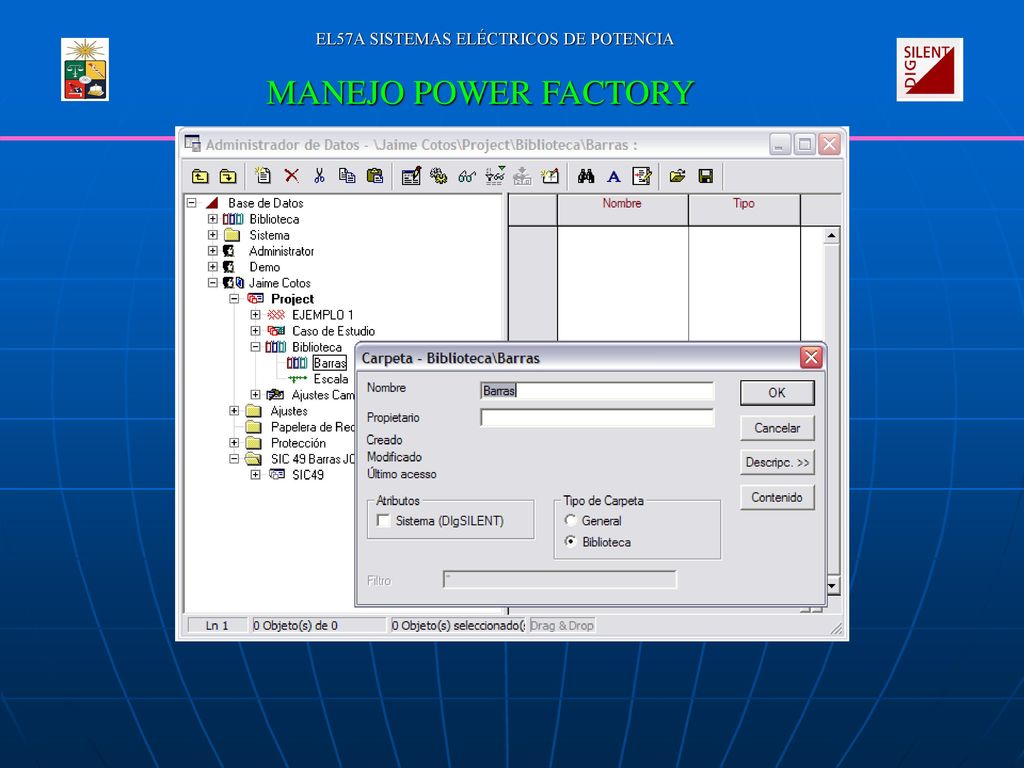Select the Sistema tree item
1024x768 pixels.
point(269,235)
